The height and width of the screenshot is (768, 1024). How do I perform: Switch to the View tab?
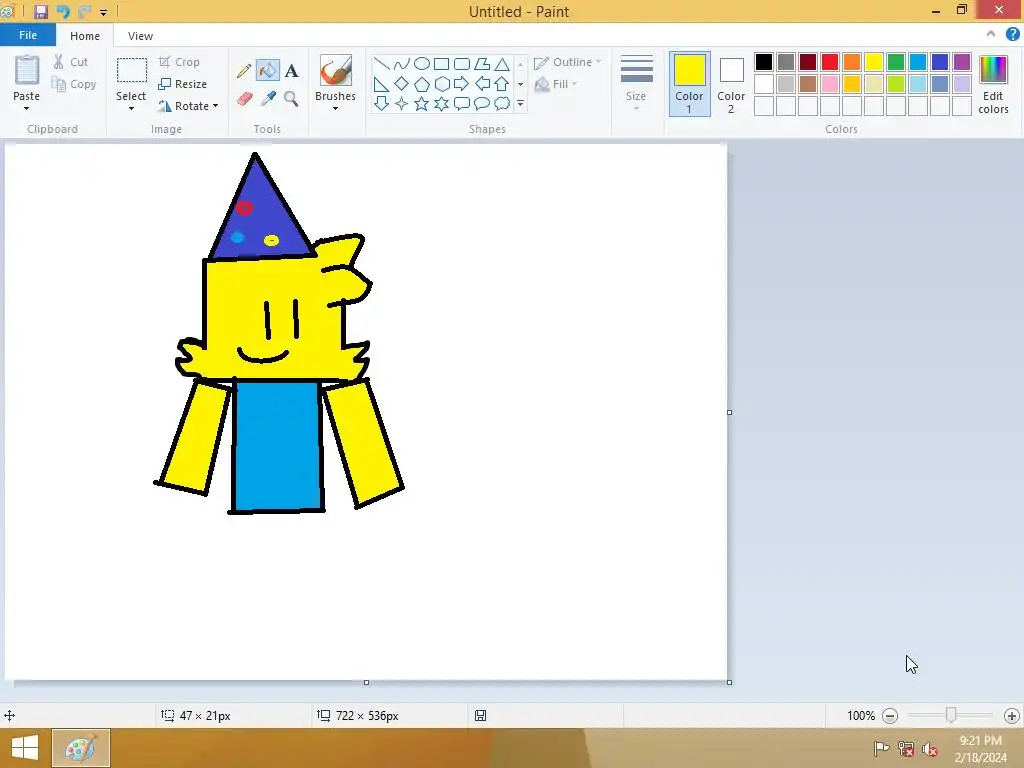[x=140, y=36]
